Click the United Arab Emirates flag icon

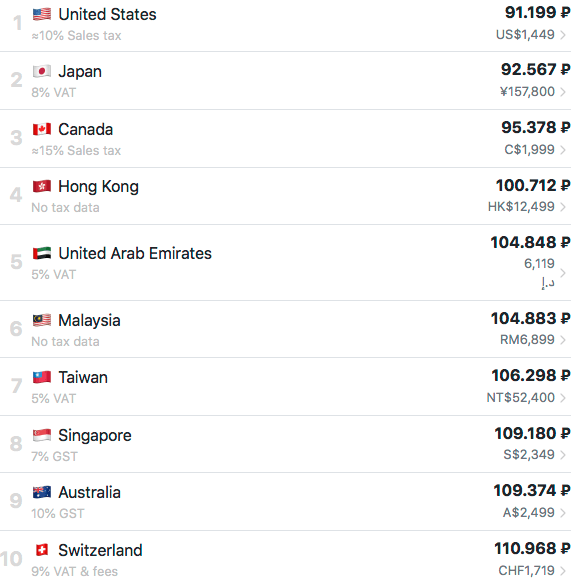(x=42, y=253)
